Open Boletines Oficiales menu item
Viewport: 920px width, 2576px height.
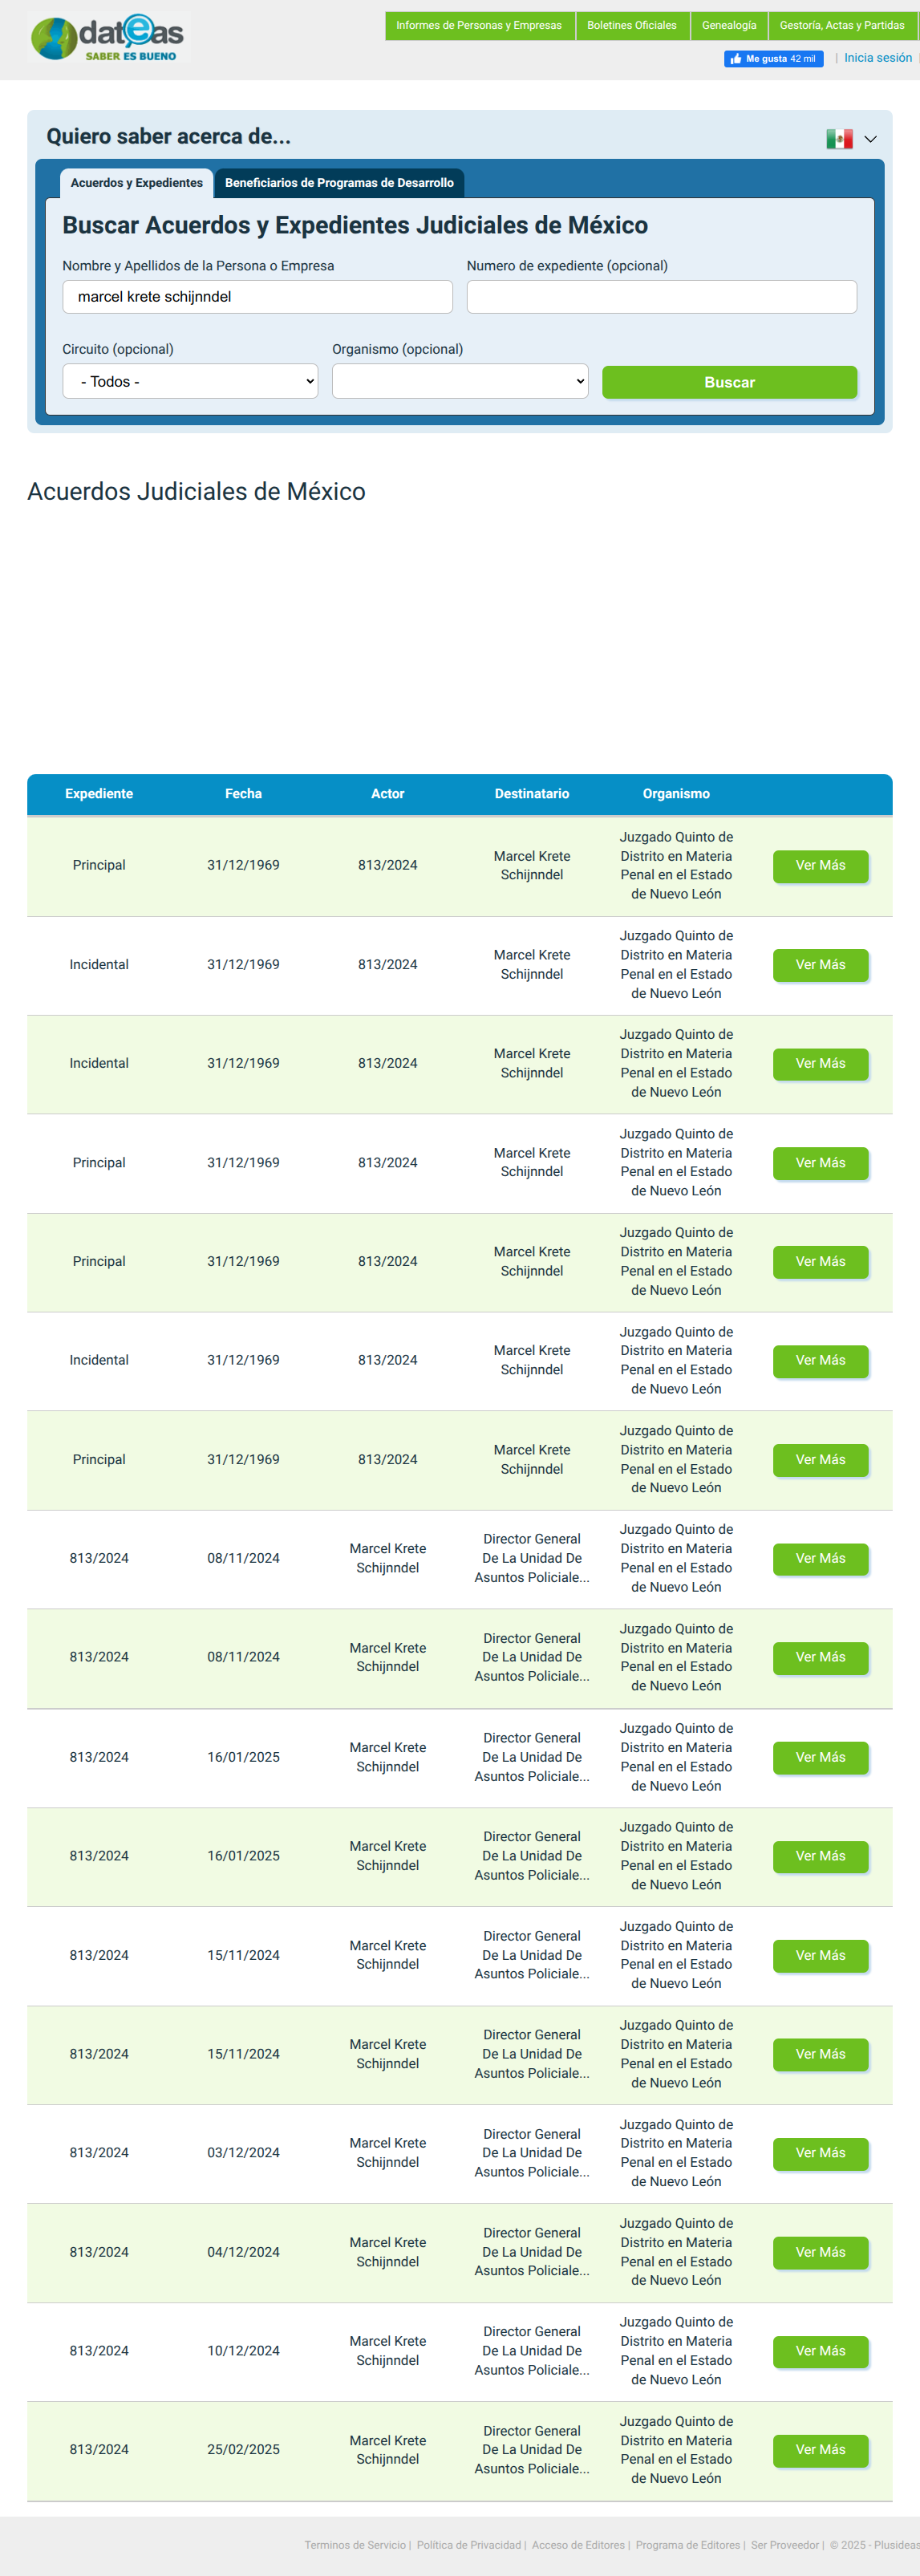pyautogui.click(x=632, y=26)
